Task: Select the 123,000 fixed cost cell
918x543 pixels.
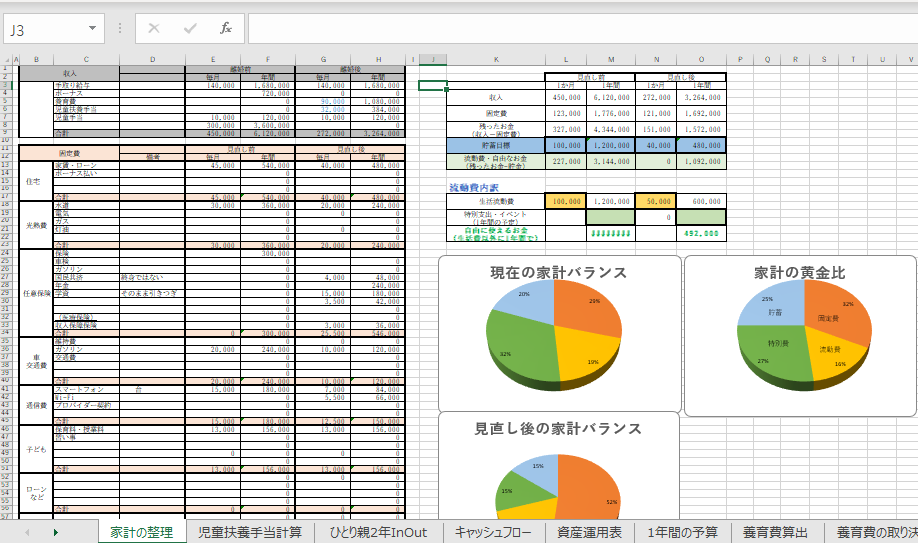Action: coord(566,114)
